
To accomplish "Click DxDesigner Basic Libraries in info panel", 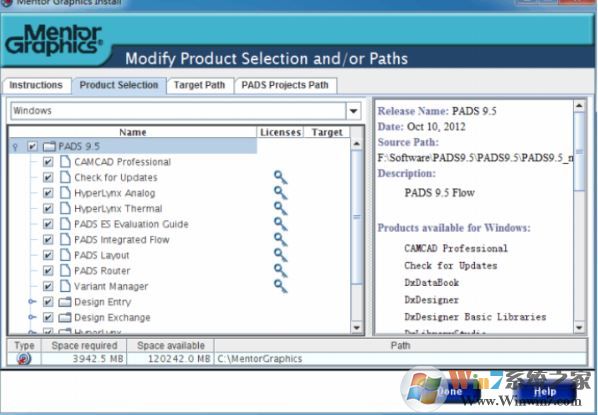I will [x=475, y=317].
